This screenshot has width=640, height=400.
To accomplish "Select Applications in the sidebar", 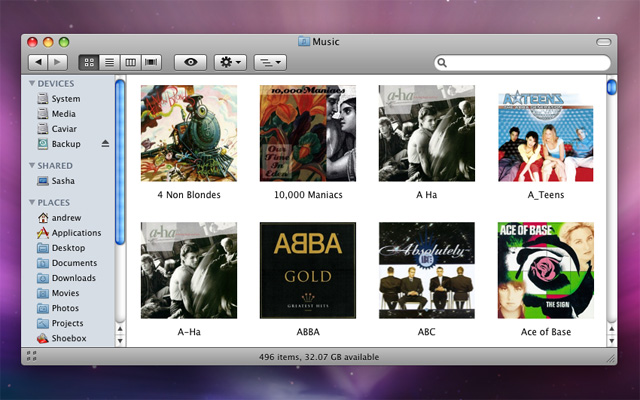I will tap(75, 233).
